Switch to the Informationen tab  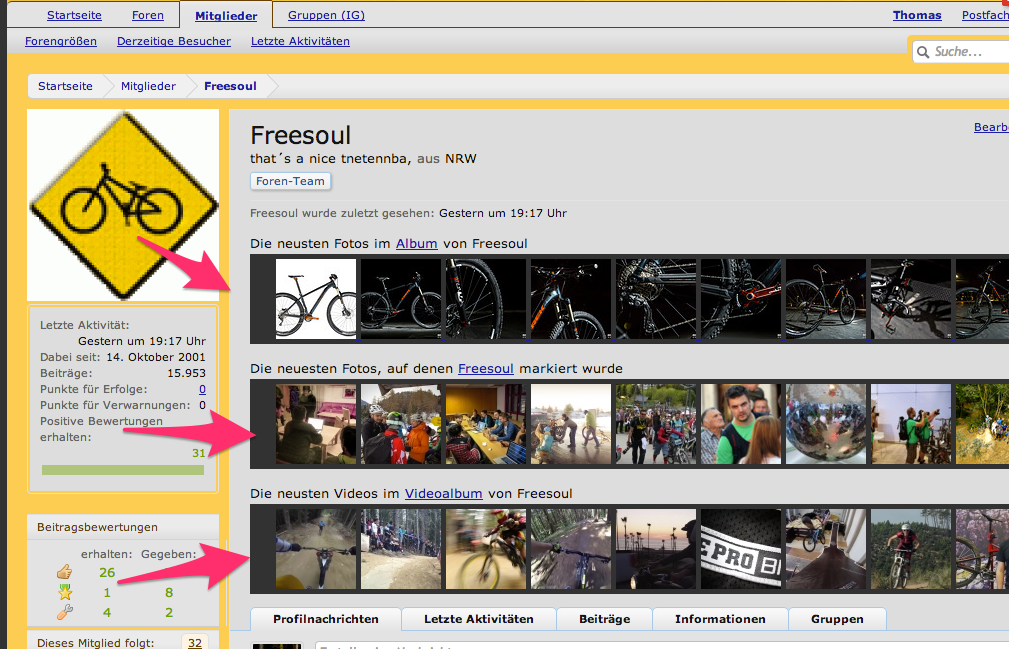point(720,619)
